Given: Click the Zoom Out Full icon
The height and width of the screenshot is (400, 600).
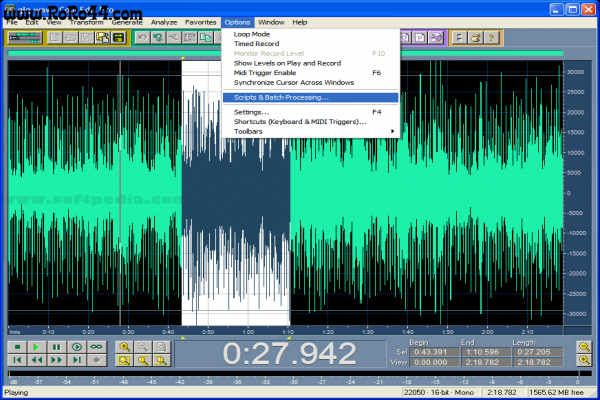Looking at the screenshot, I should point(162,347).
